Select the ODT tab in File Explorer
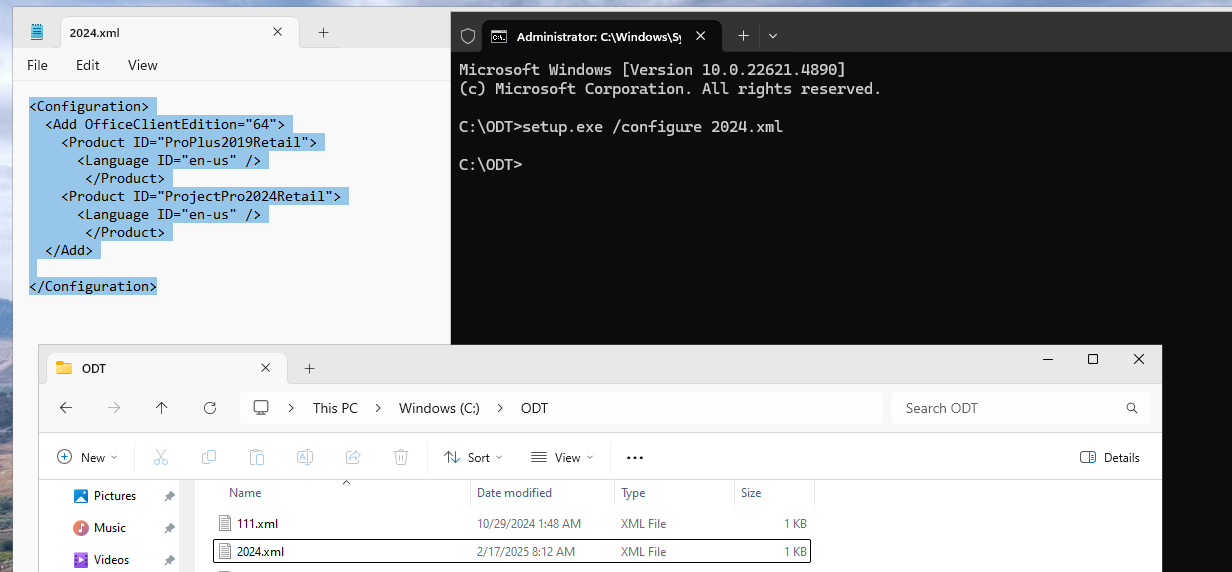 pos(167,368)
